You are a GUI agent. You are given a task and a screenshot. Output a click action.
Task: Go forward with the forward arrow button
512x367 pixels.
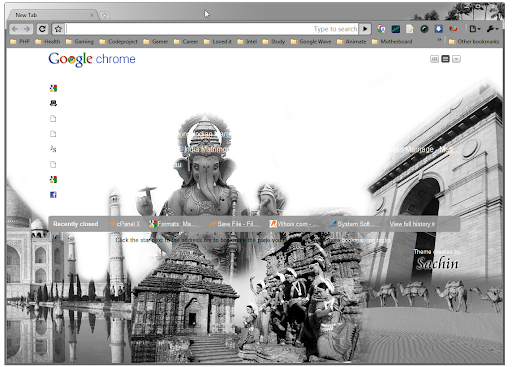[27, 29]
